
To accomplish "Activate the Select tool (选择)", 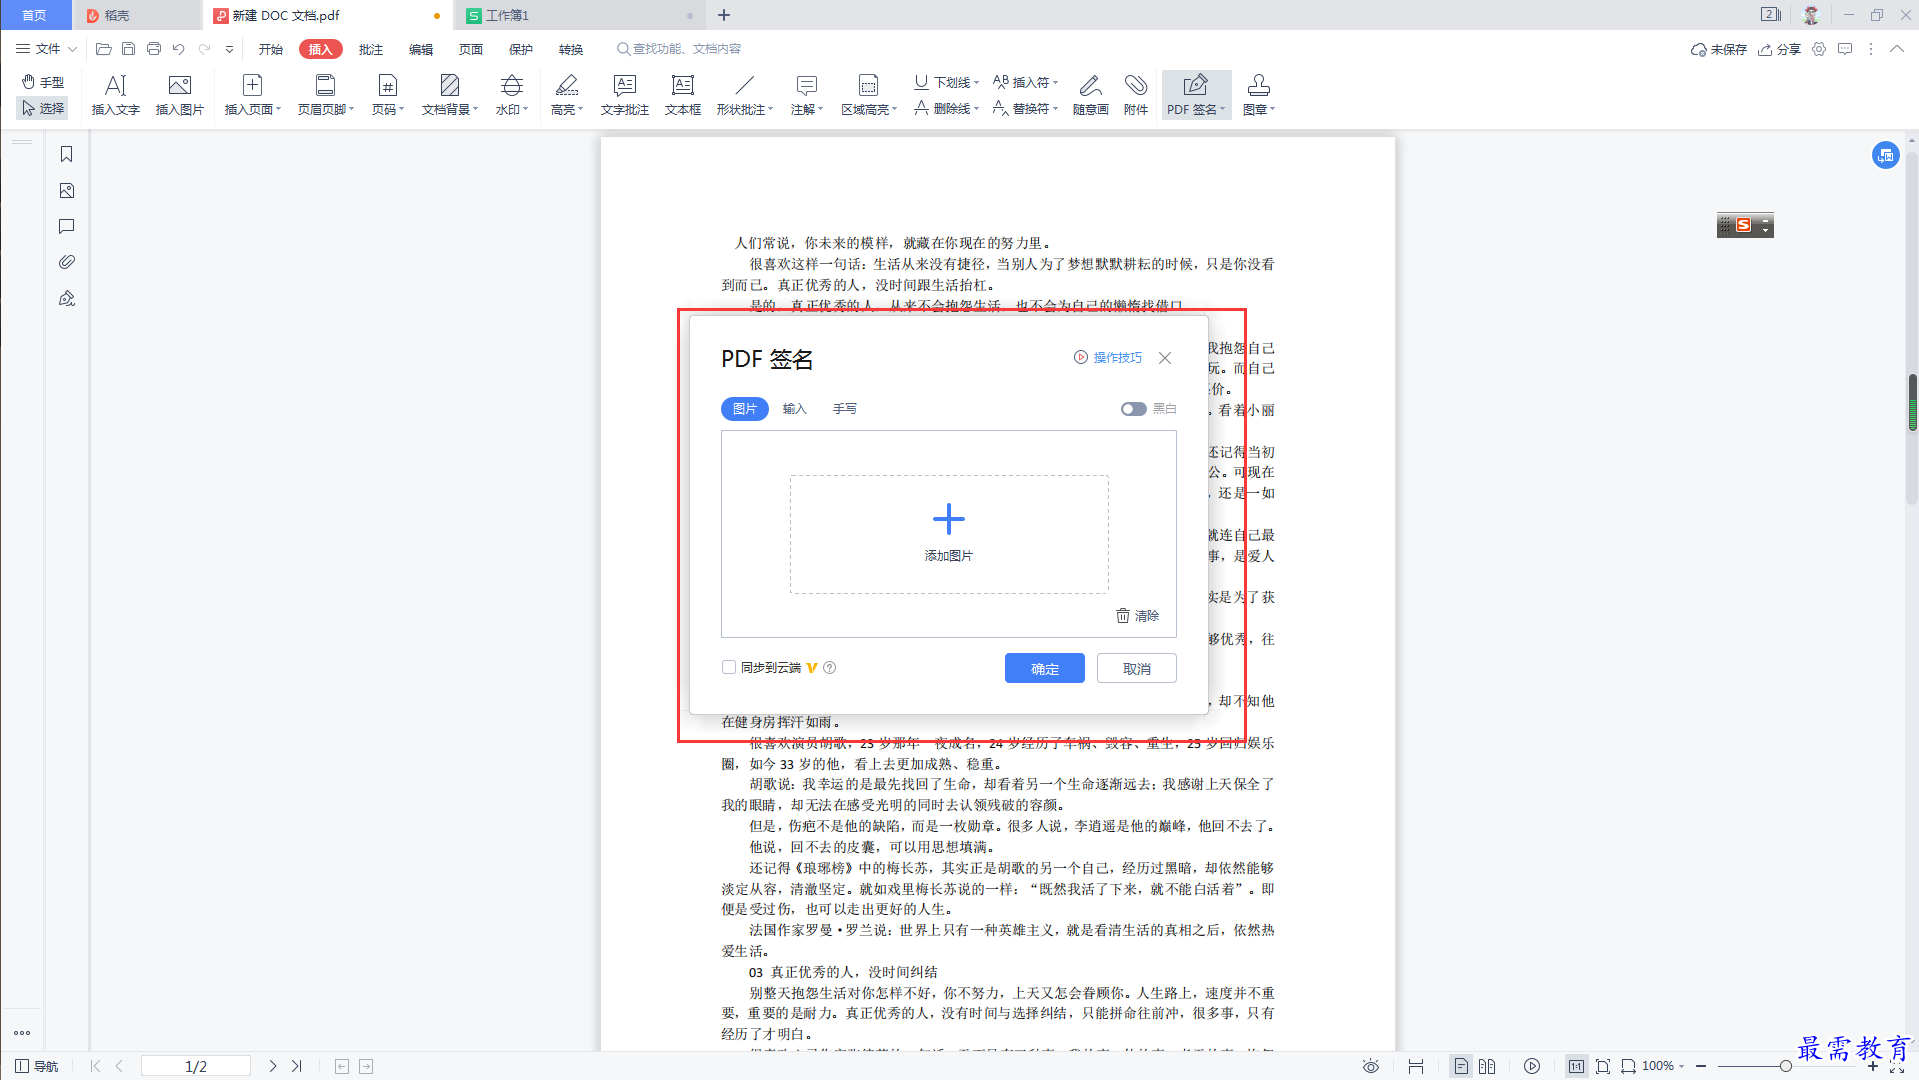I will pos(43,108).
